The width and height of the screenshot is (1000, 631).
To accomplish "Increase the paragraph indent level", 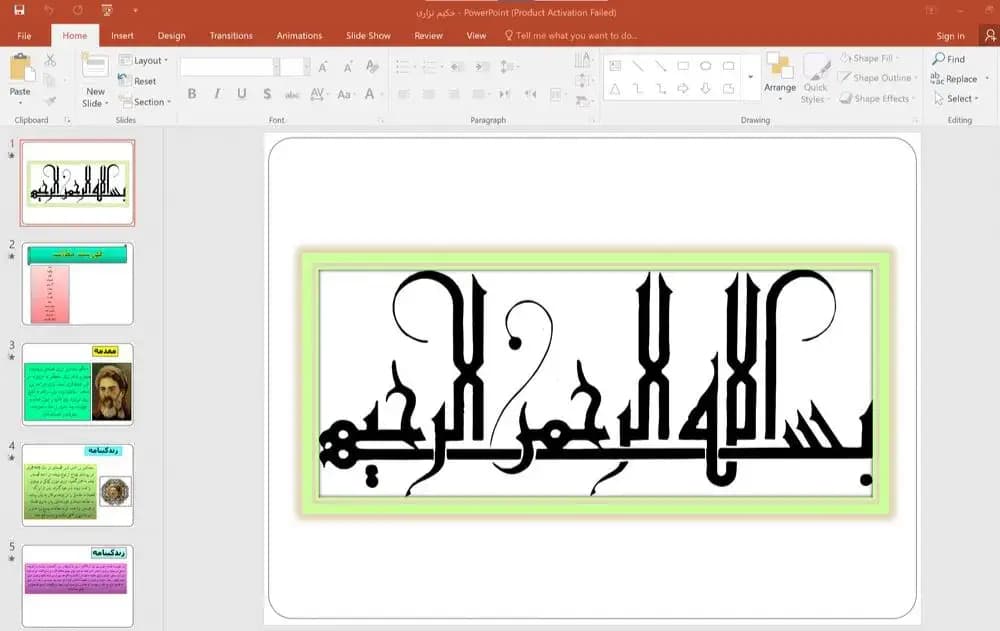I will (483, 66).
